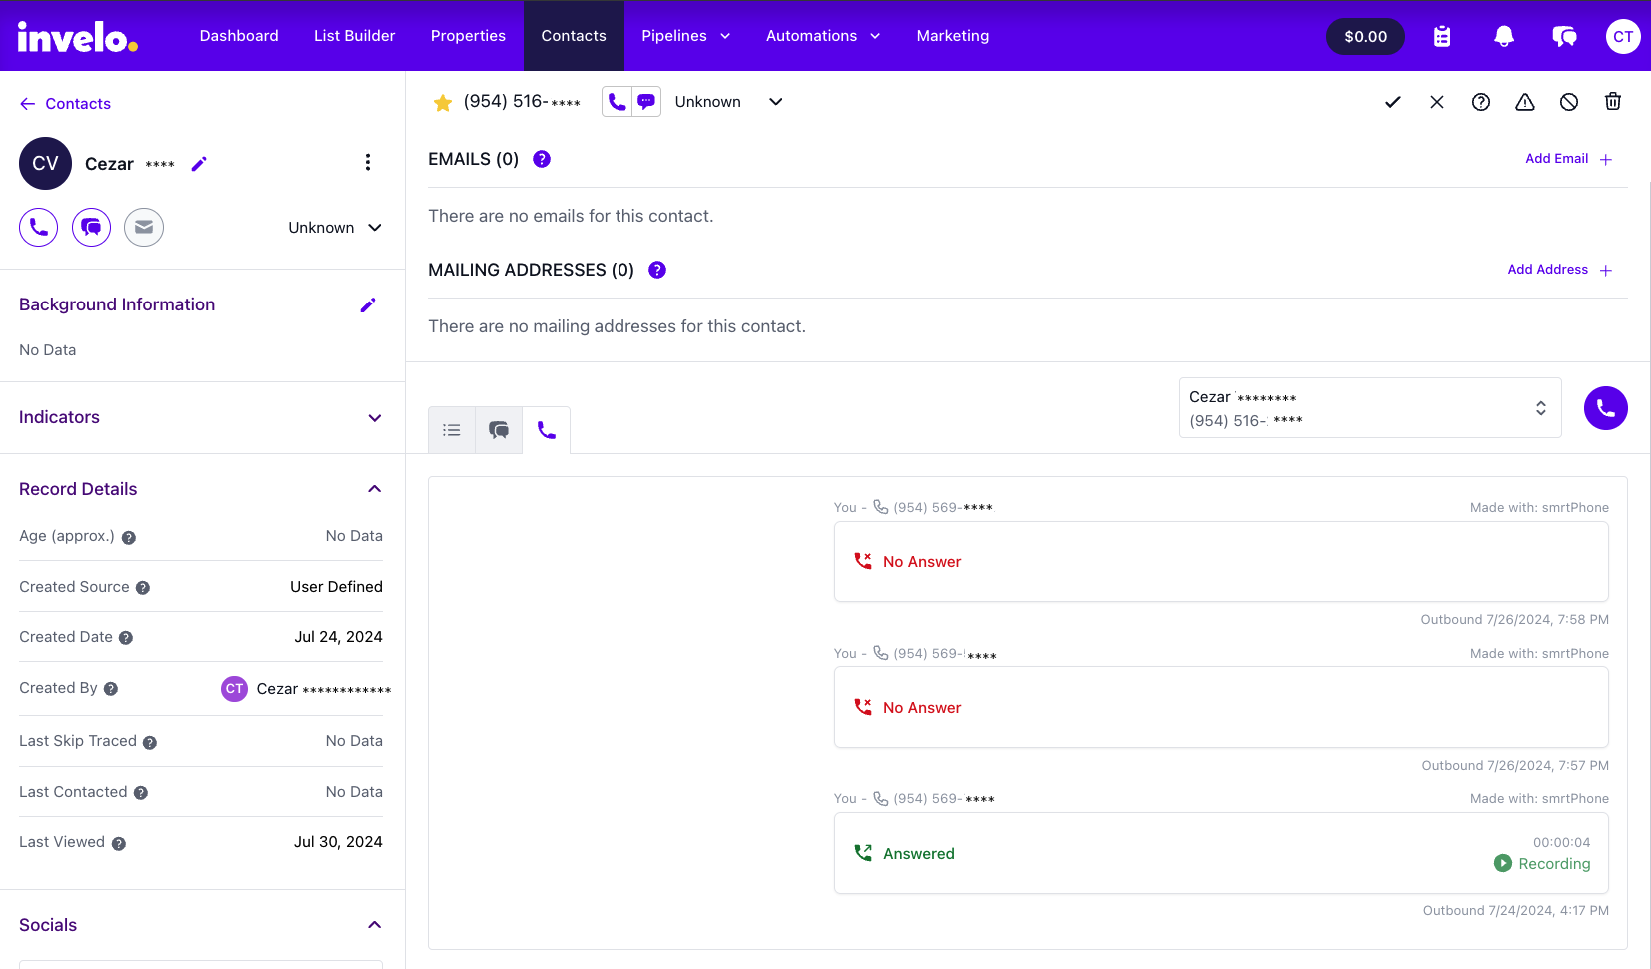This screenshot has height=969, width=1651.
Task: Expand the Indicators section
Action: click(x=374, y=418)
